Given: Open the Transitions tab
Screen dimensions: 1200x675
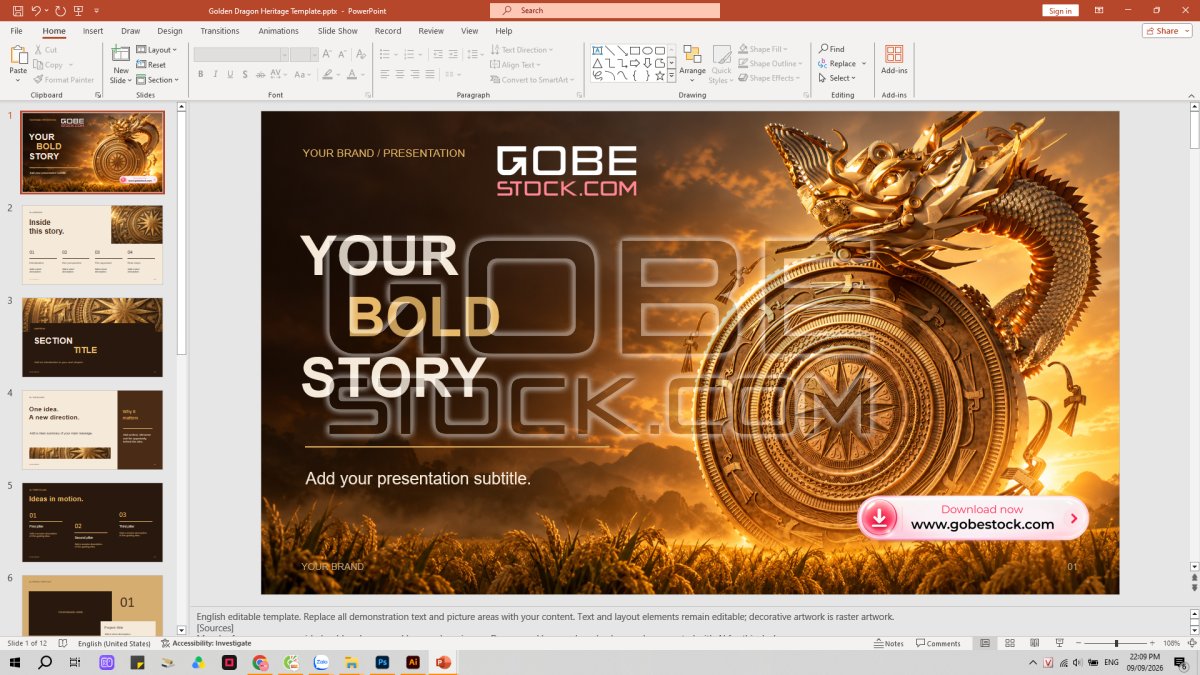Looking at the screenshot, I should (220, 31).
